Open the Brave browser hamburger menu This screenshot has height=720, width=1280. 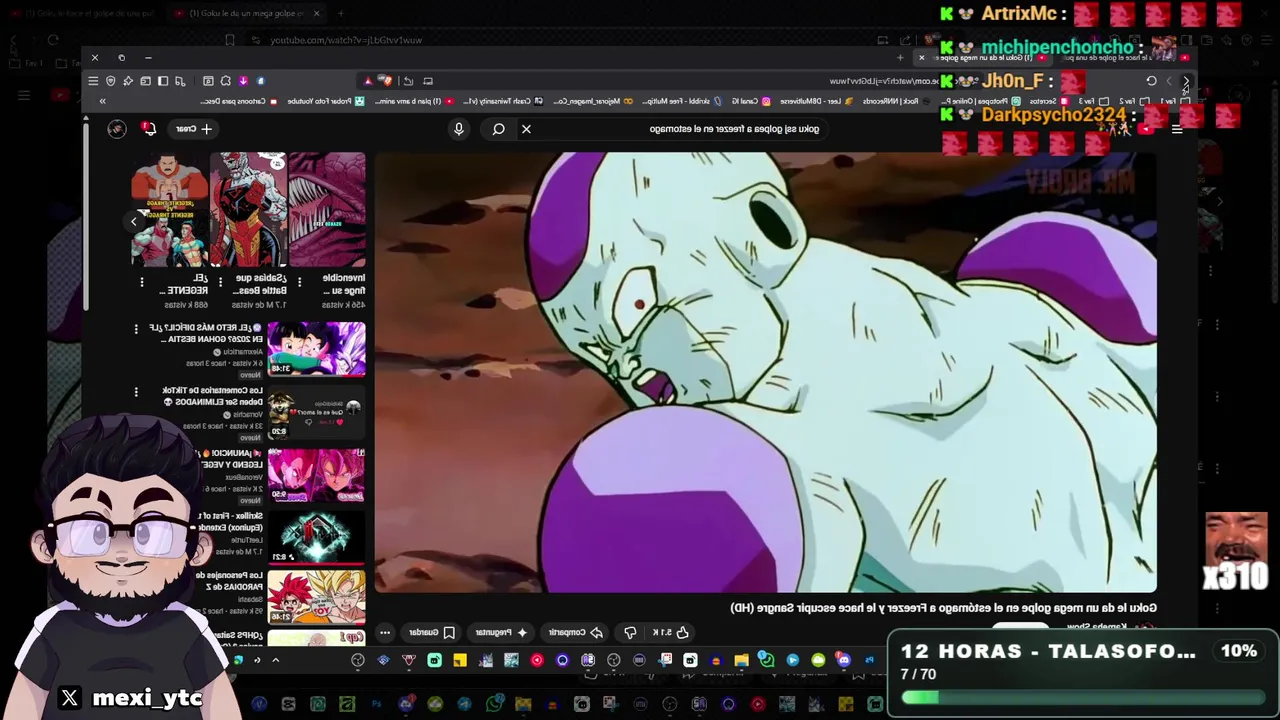pos(93,81)
